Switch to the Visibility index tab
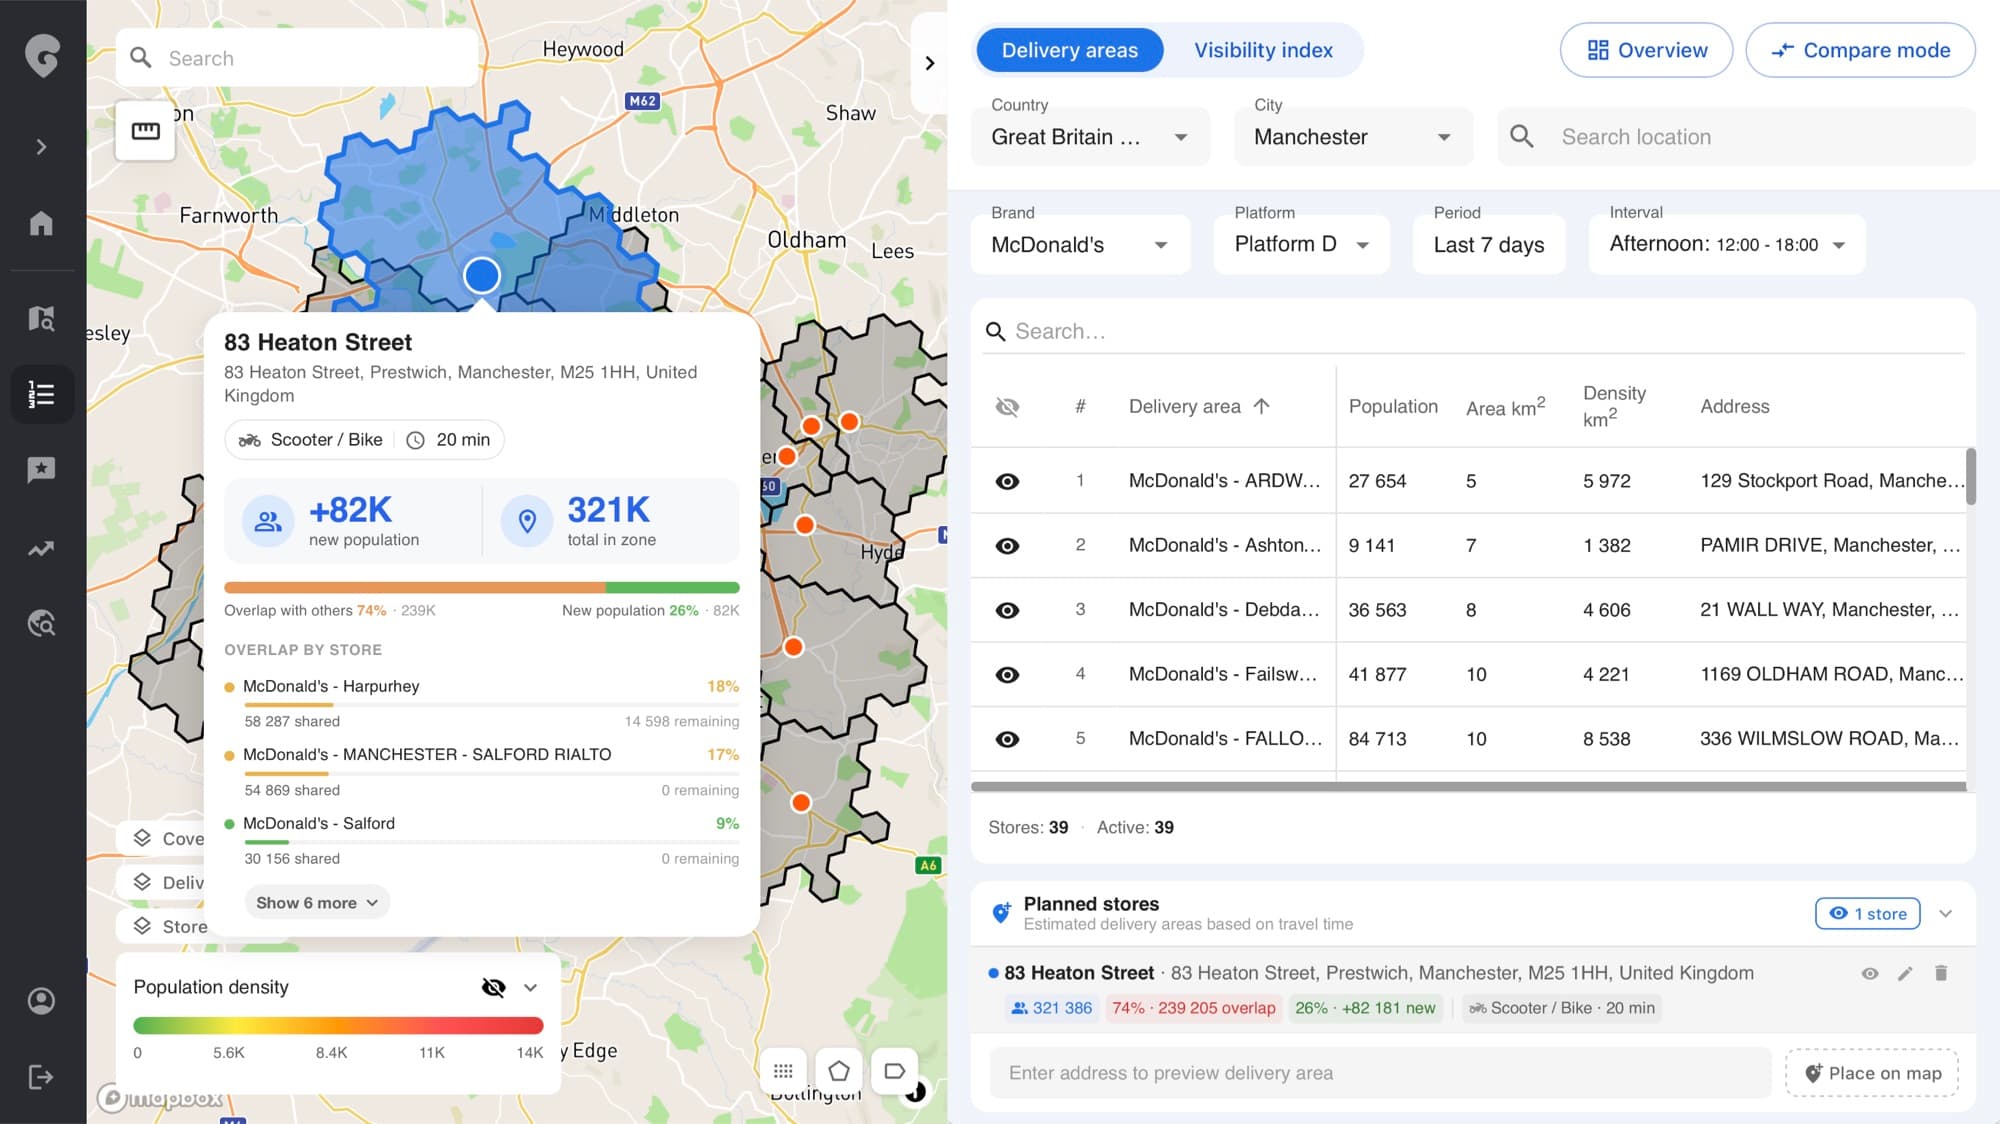Image resolution: width=2000 pixels, height=1124 pixels. pyautogui.click(x=1263, y=50)
